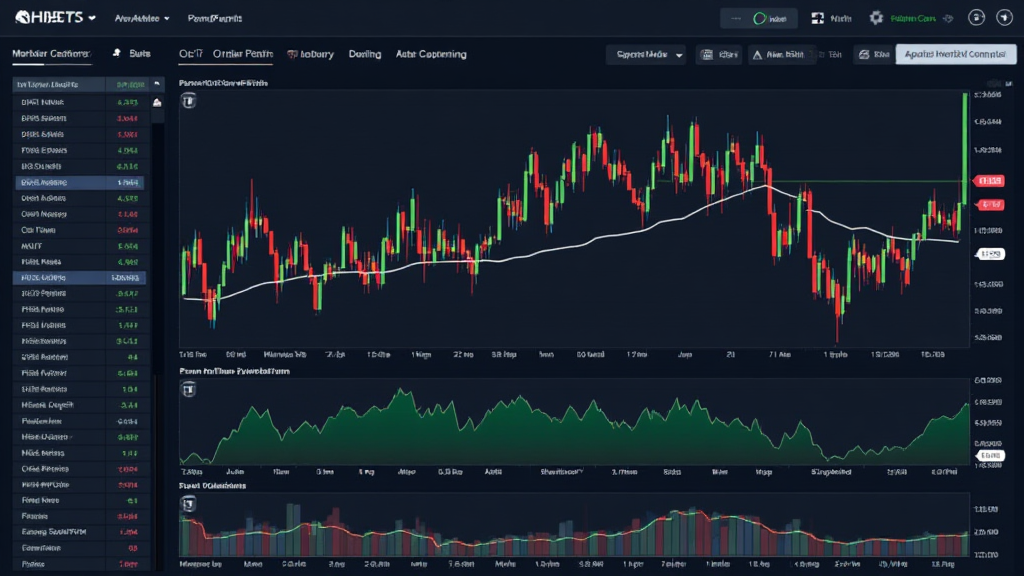The height and width of the screenshot is (576, 1024).
Task: Switch to the underlined Market tab on the left
Action: click(50, 54)
